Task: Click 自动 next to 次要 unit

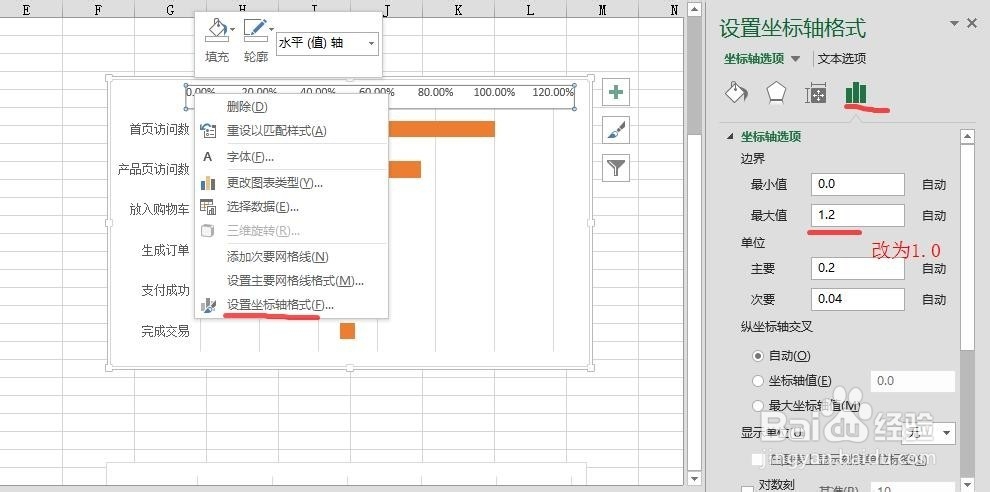Action: [x=934, y=299]
